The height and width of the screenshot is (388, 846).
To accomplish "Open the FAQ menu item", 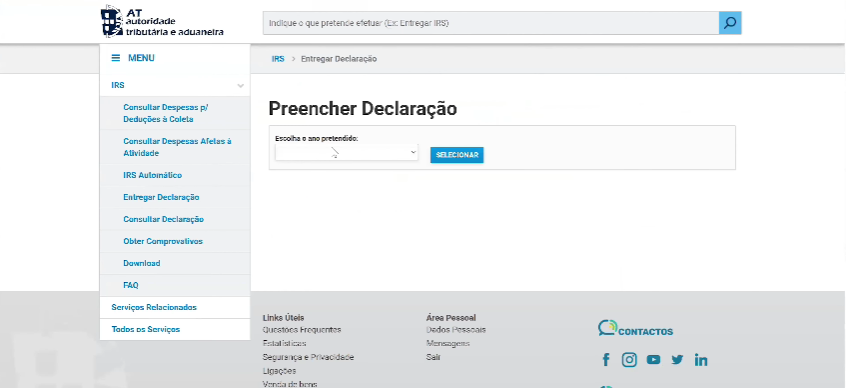I will click(131, 285).
